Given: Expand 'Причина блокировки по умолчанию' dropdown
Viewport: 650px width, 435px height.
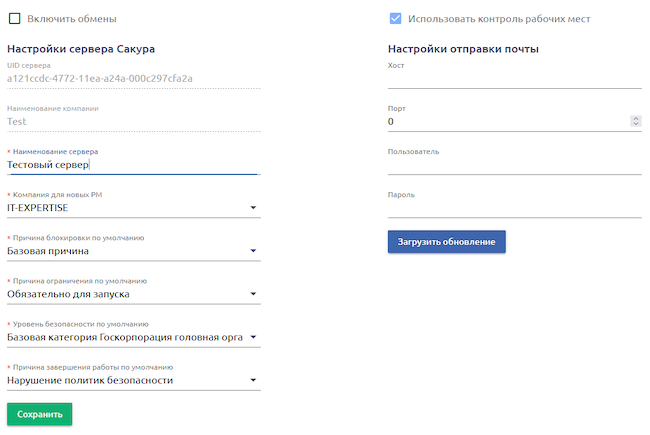Looking at the screenshot, I should pyautogui.click(x=254, y=251).
